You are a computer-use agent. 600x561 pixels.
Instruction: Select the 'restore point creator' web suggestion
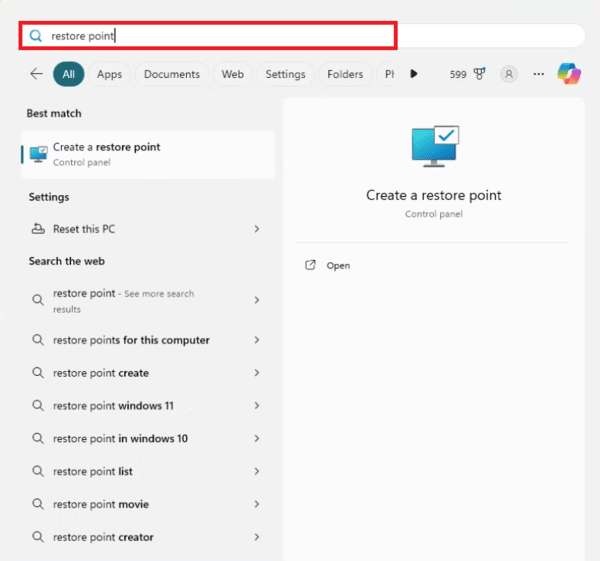click(x=148, y=537)
